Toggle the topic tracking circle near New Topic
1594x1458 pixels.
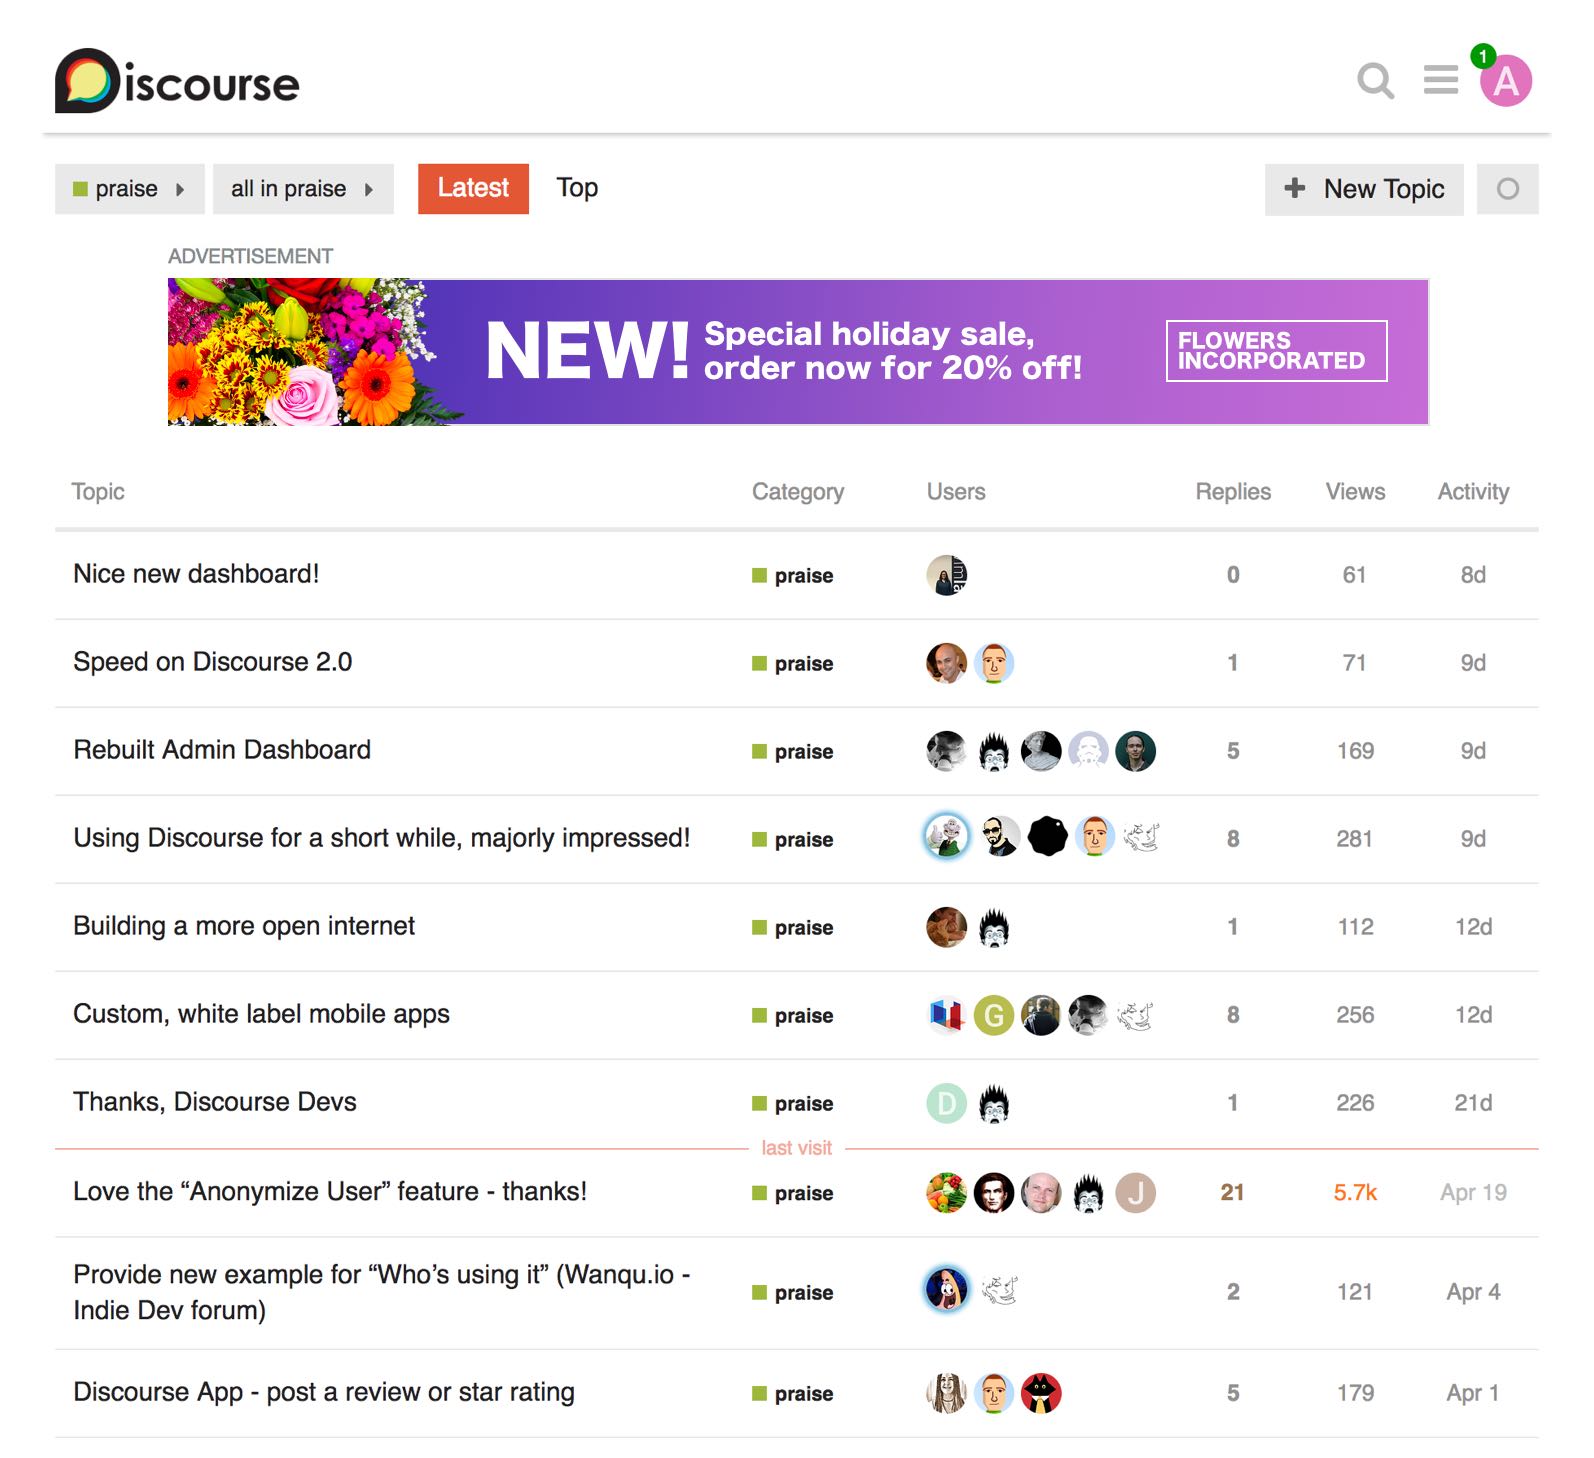1508,189
